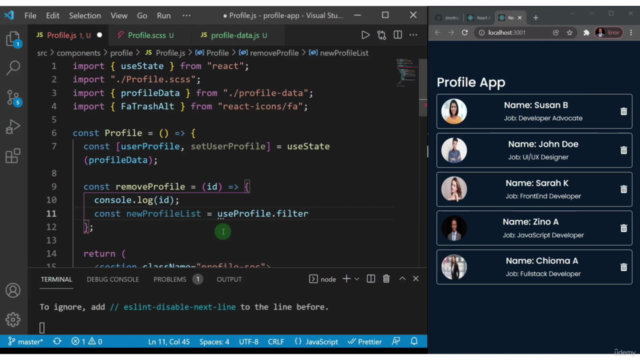The image size is (640, 360).
Task: Select the TERMINAL panel tab
Action: (56, 280)
